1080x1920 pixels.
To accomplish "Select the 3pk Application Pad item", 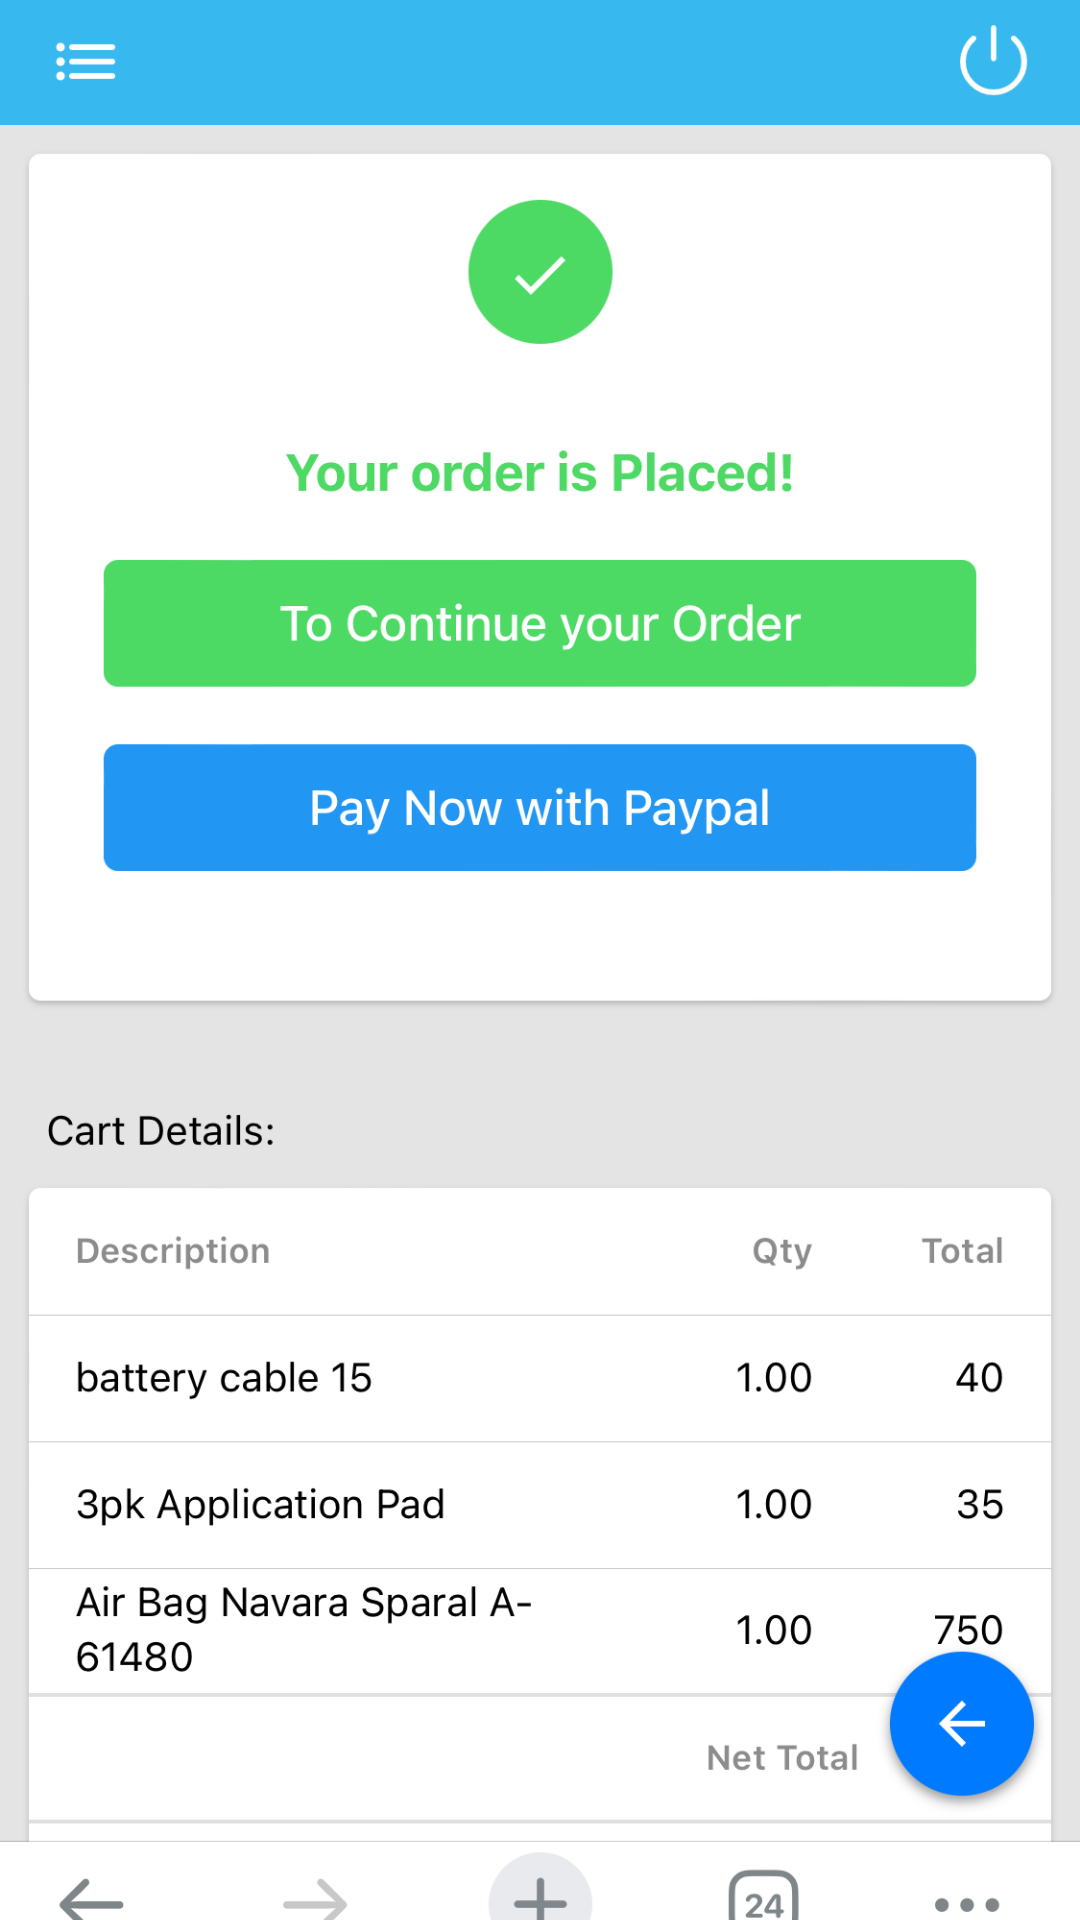I will 260,1505.
